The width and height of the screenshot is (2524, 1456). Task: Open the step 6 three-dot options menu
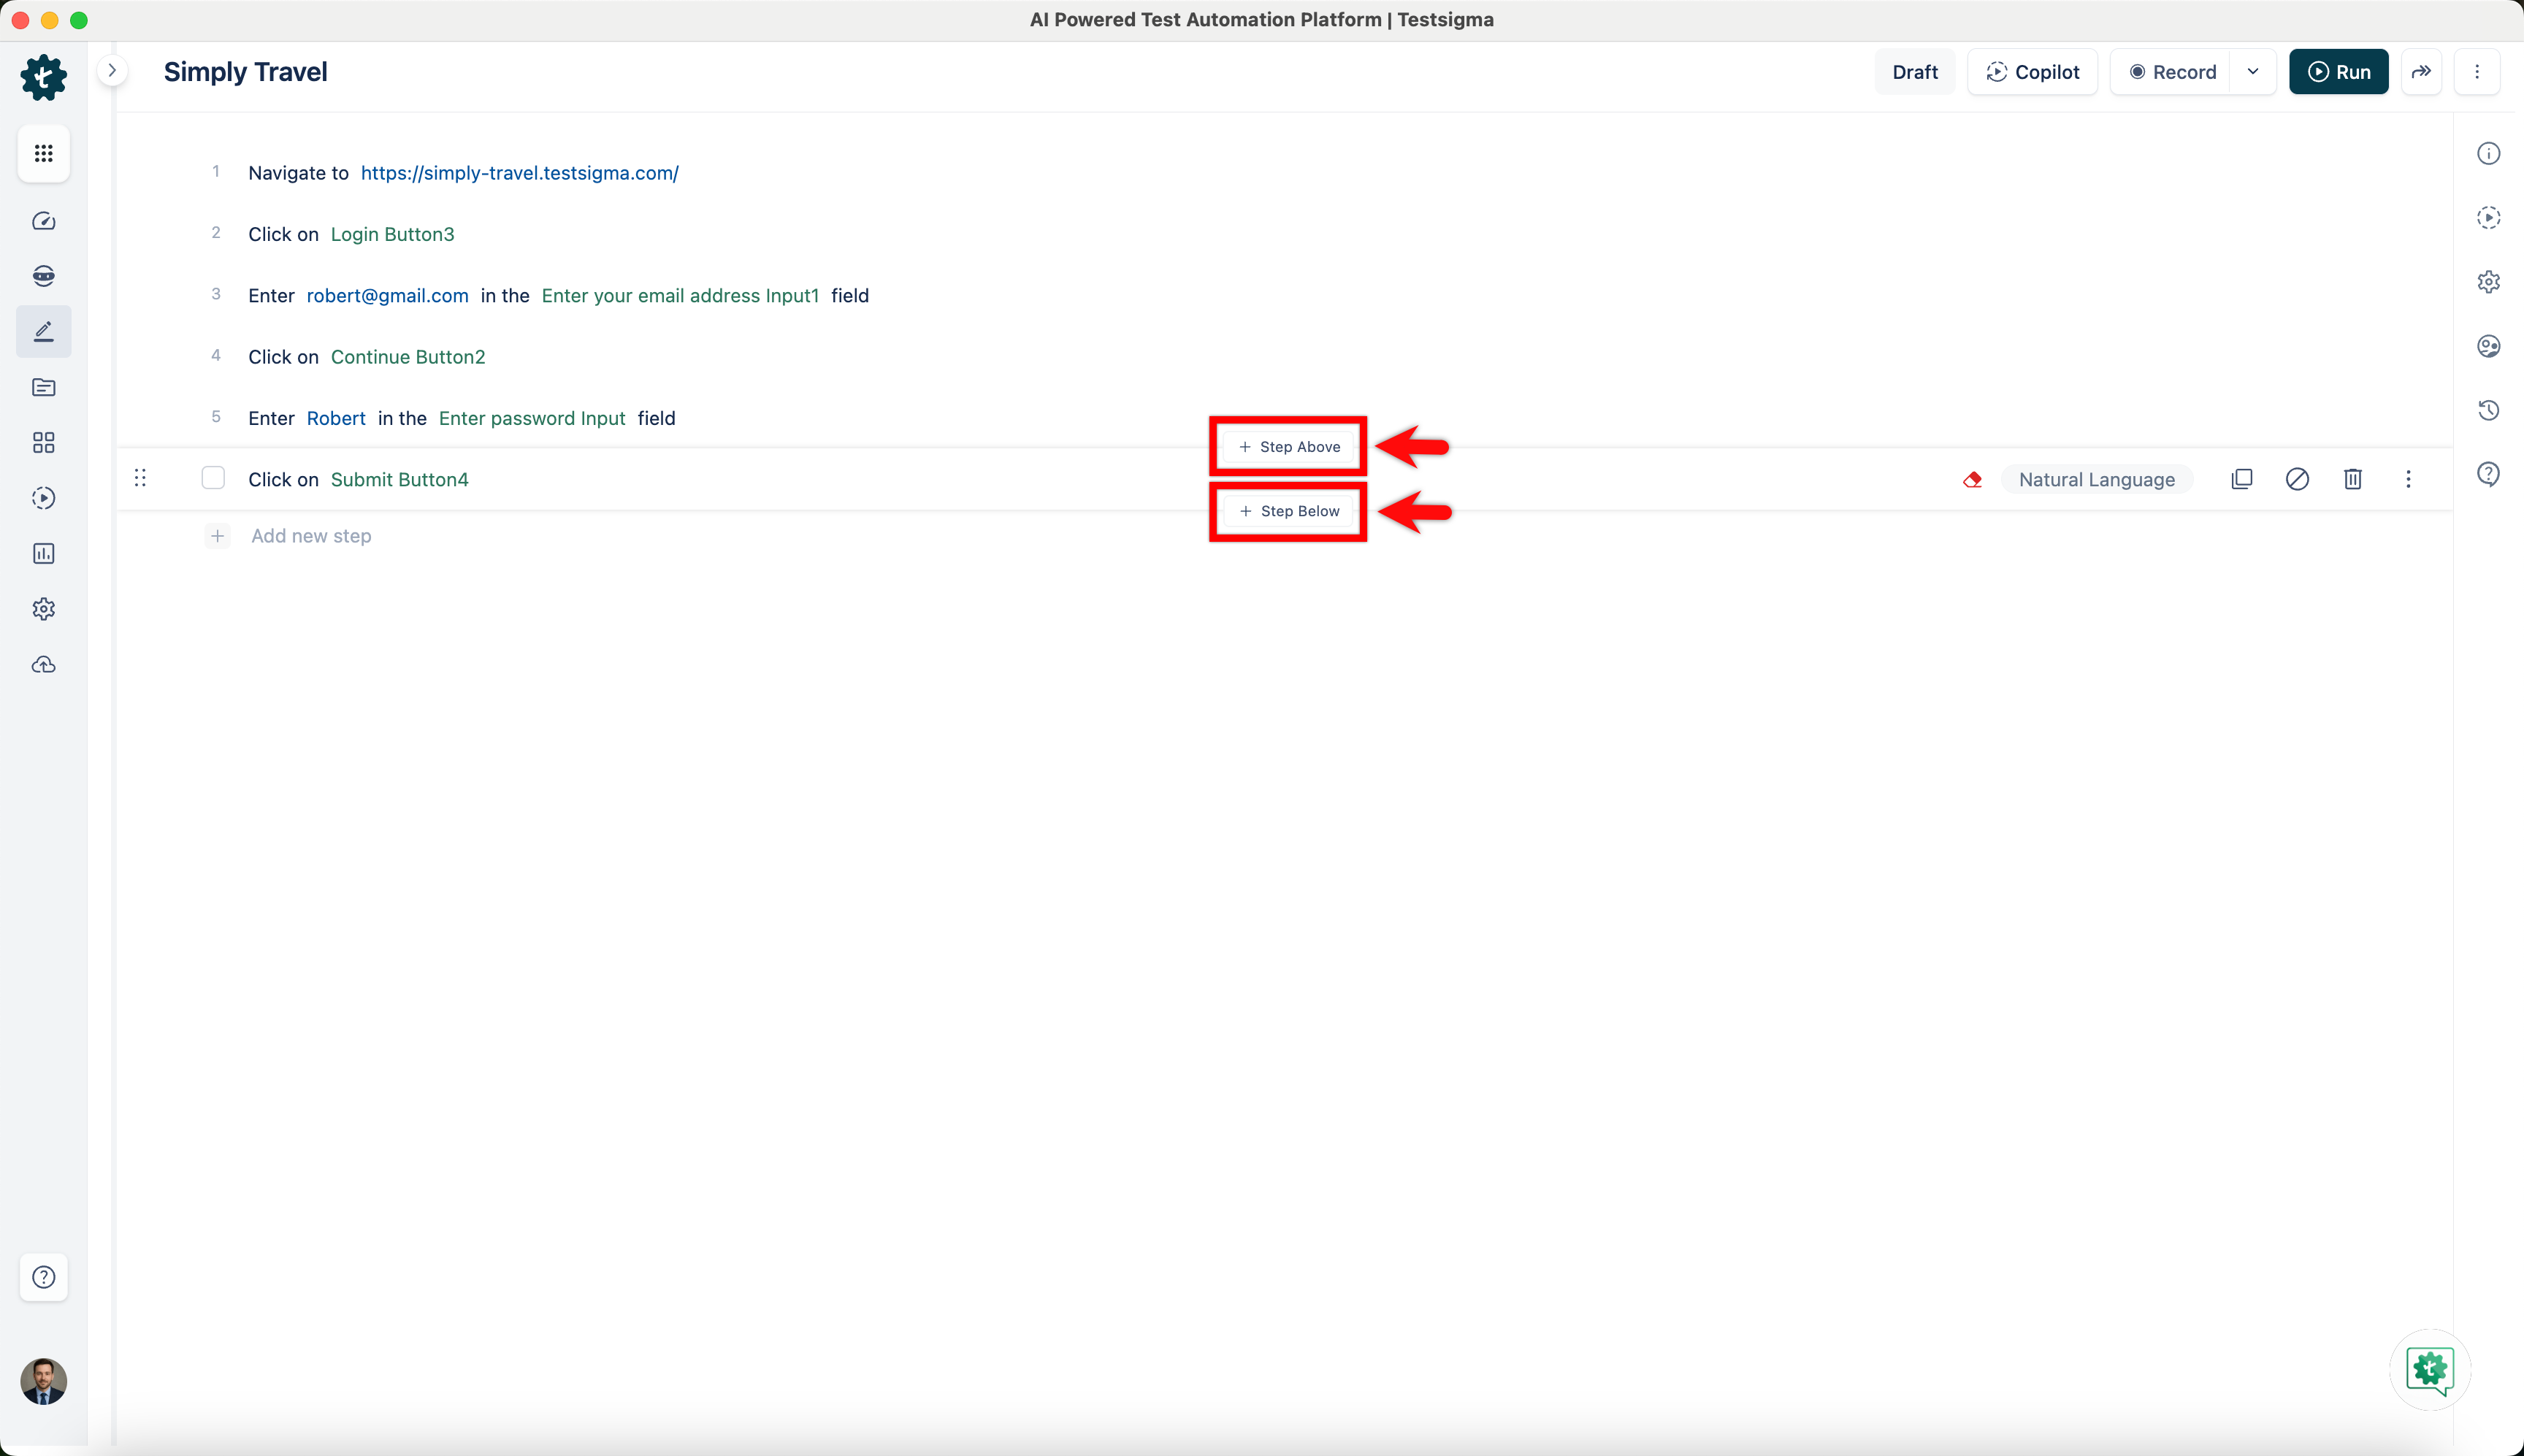point(2408,479)
